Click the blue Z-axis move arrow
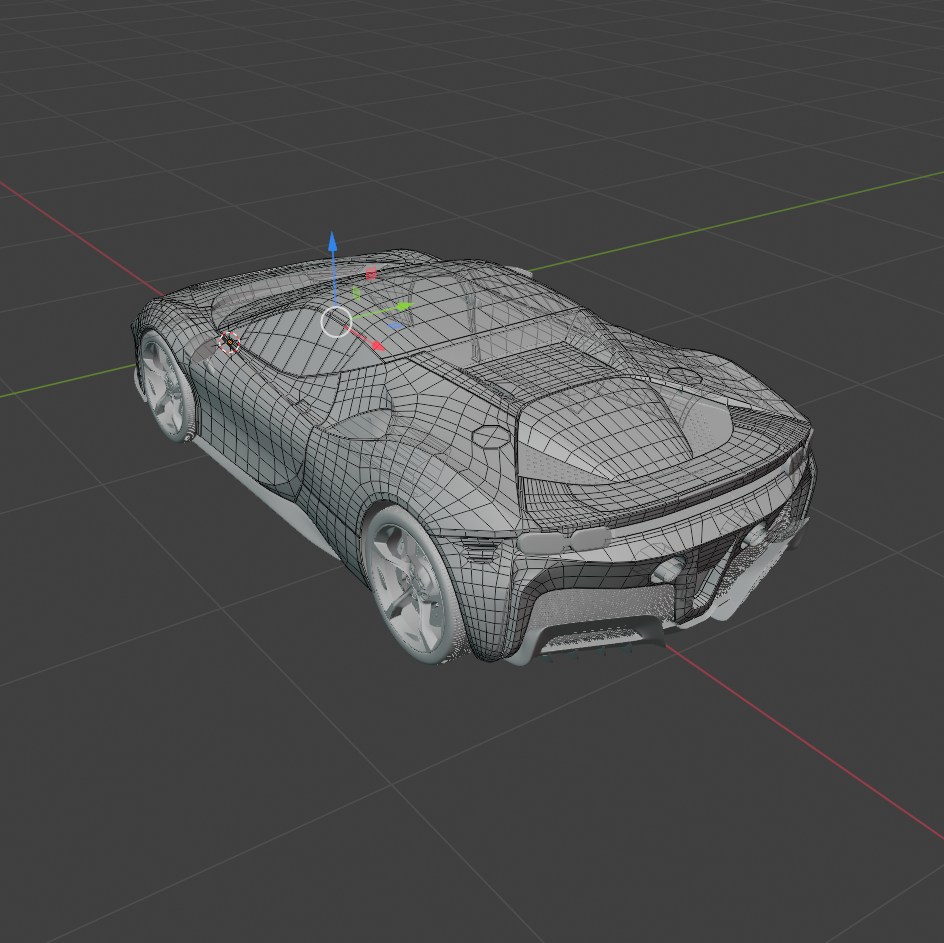Screen dimensions: 944x943 click(x=332, y=247)
